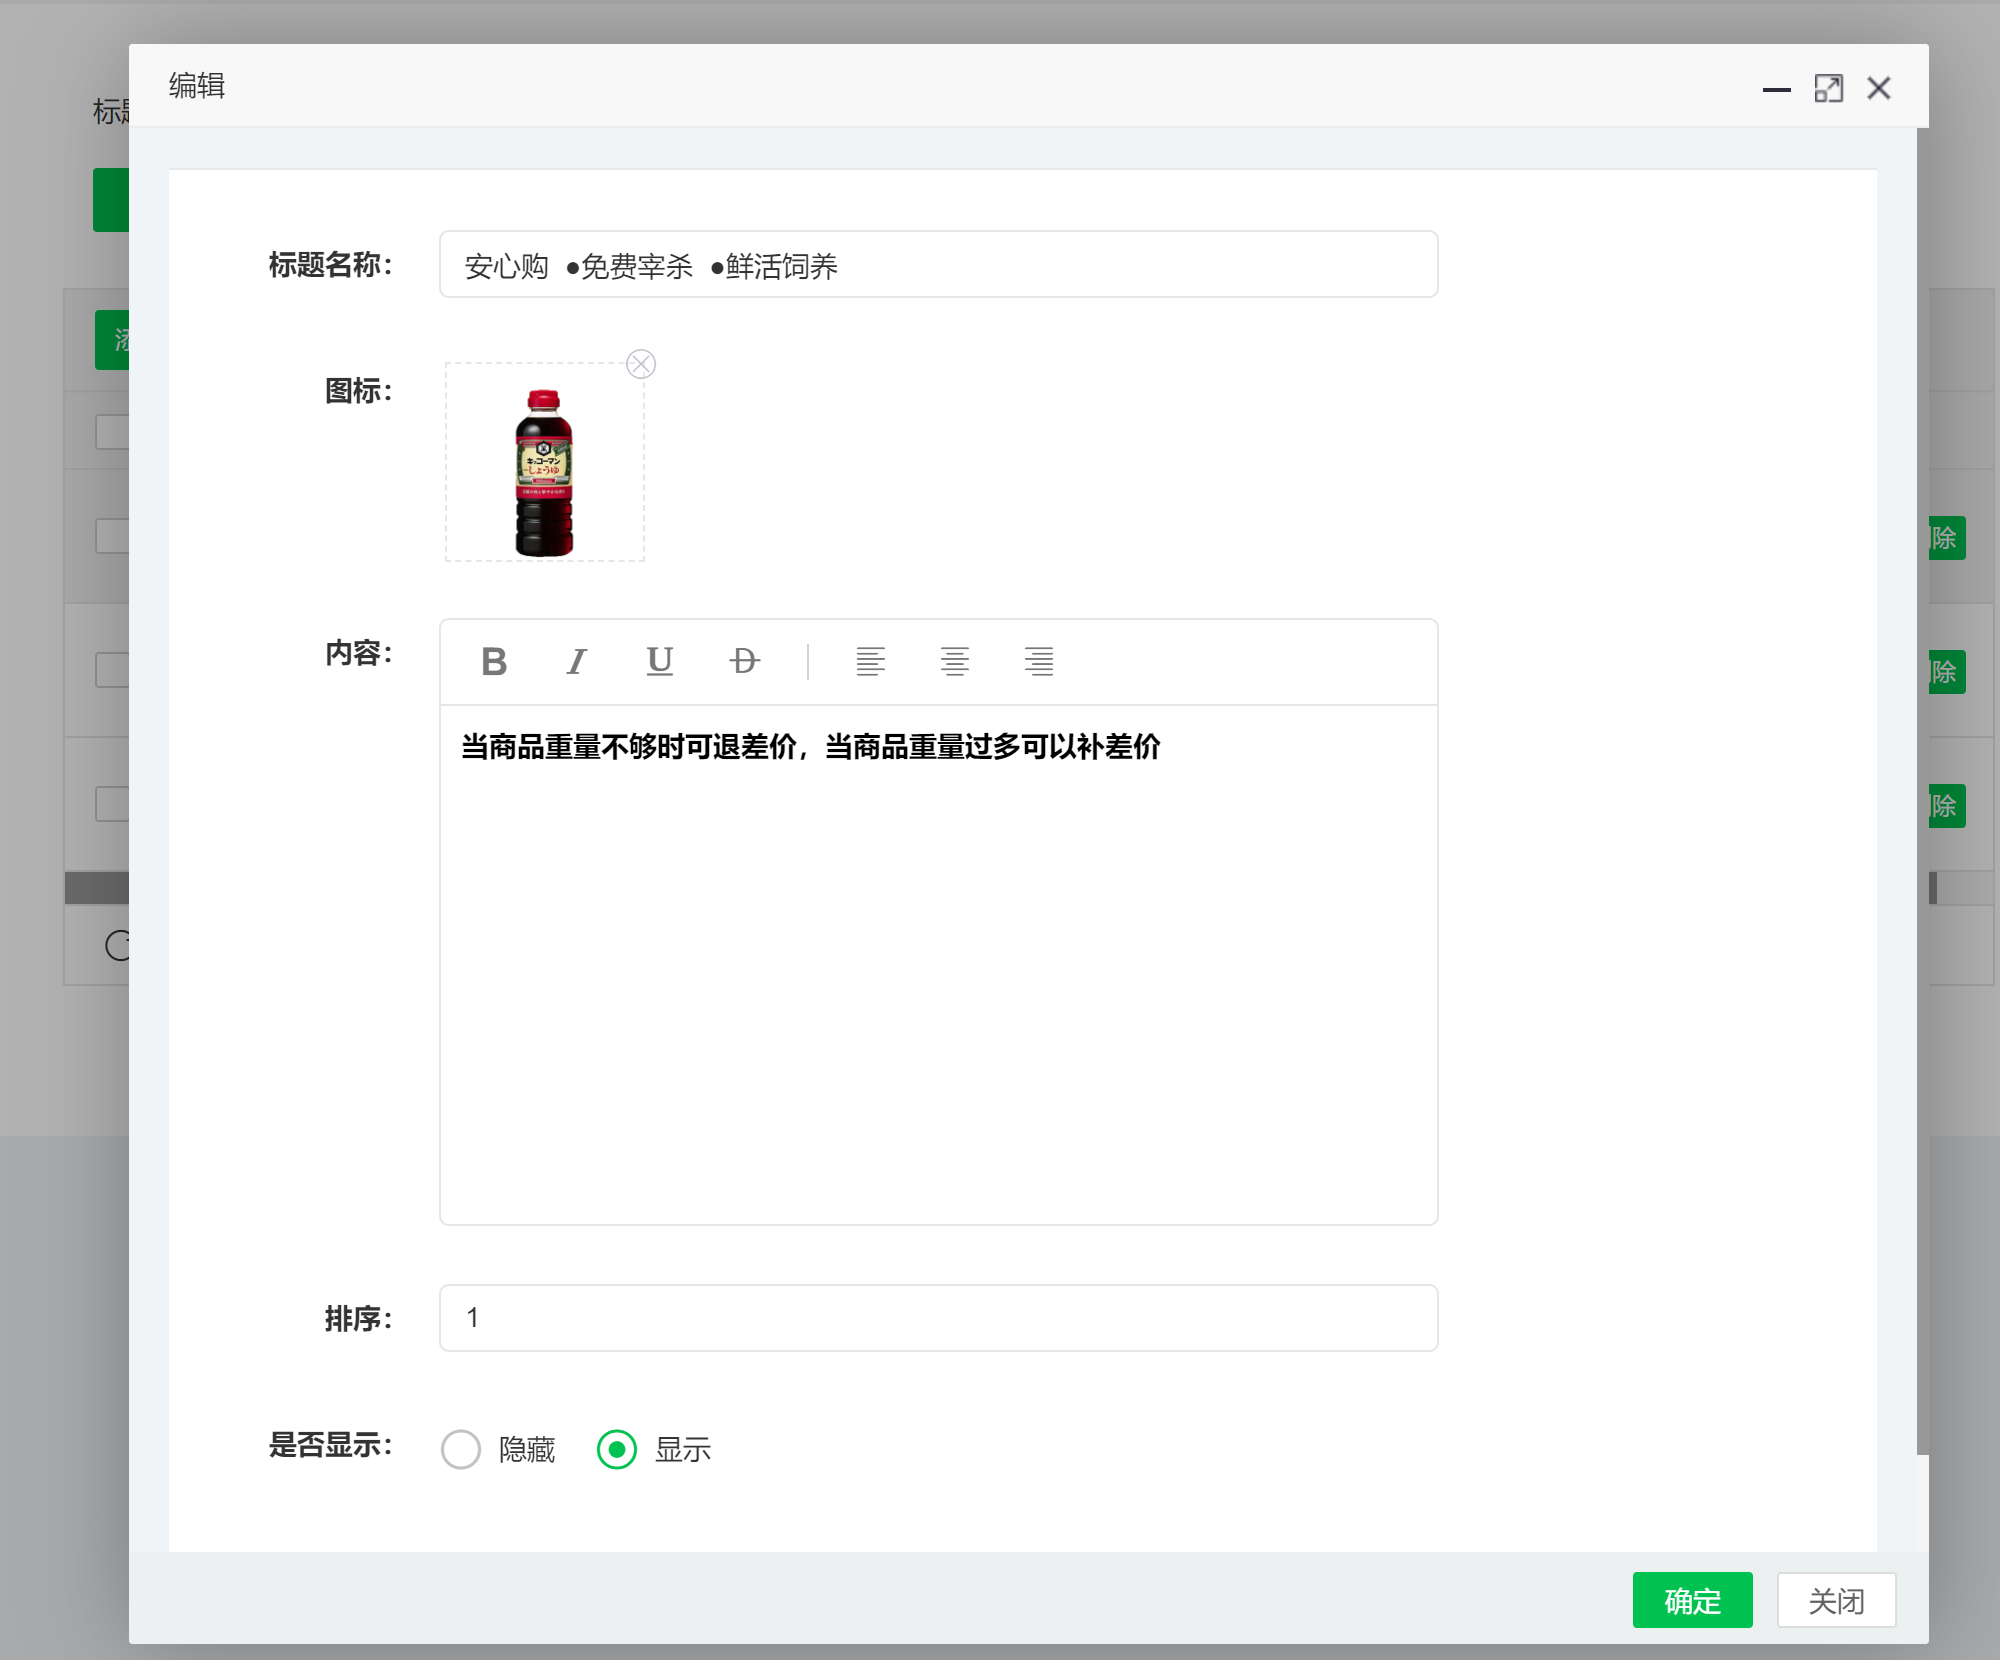Center align the content text

click(x=954, y=661)
